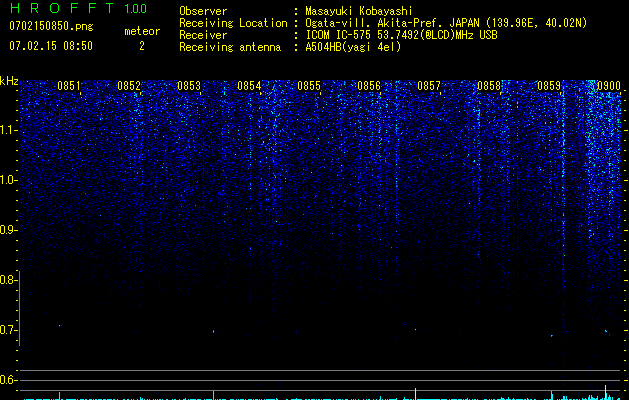Click the 'Receiving antenna' label
The image size is (629, 400).
point(230,47)
